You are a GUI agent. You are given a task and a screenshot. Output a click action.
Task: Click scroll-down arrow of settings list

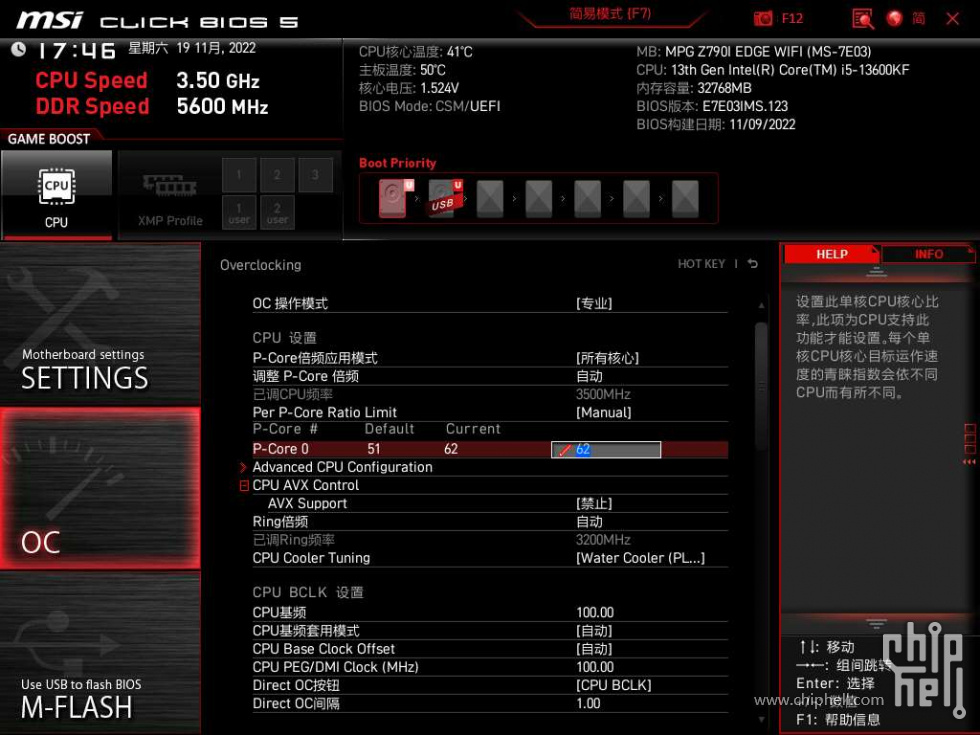[x=761, y=720]
